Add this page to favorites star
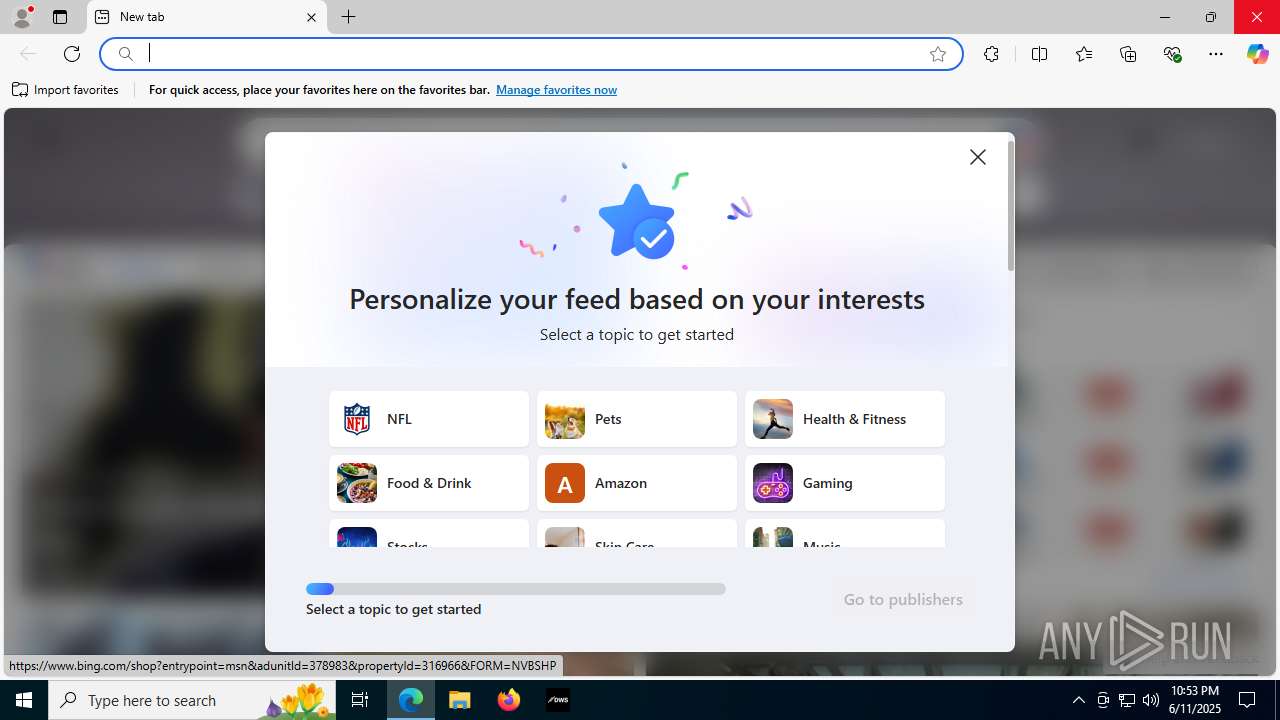 coord(938,54)
